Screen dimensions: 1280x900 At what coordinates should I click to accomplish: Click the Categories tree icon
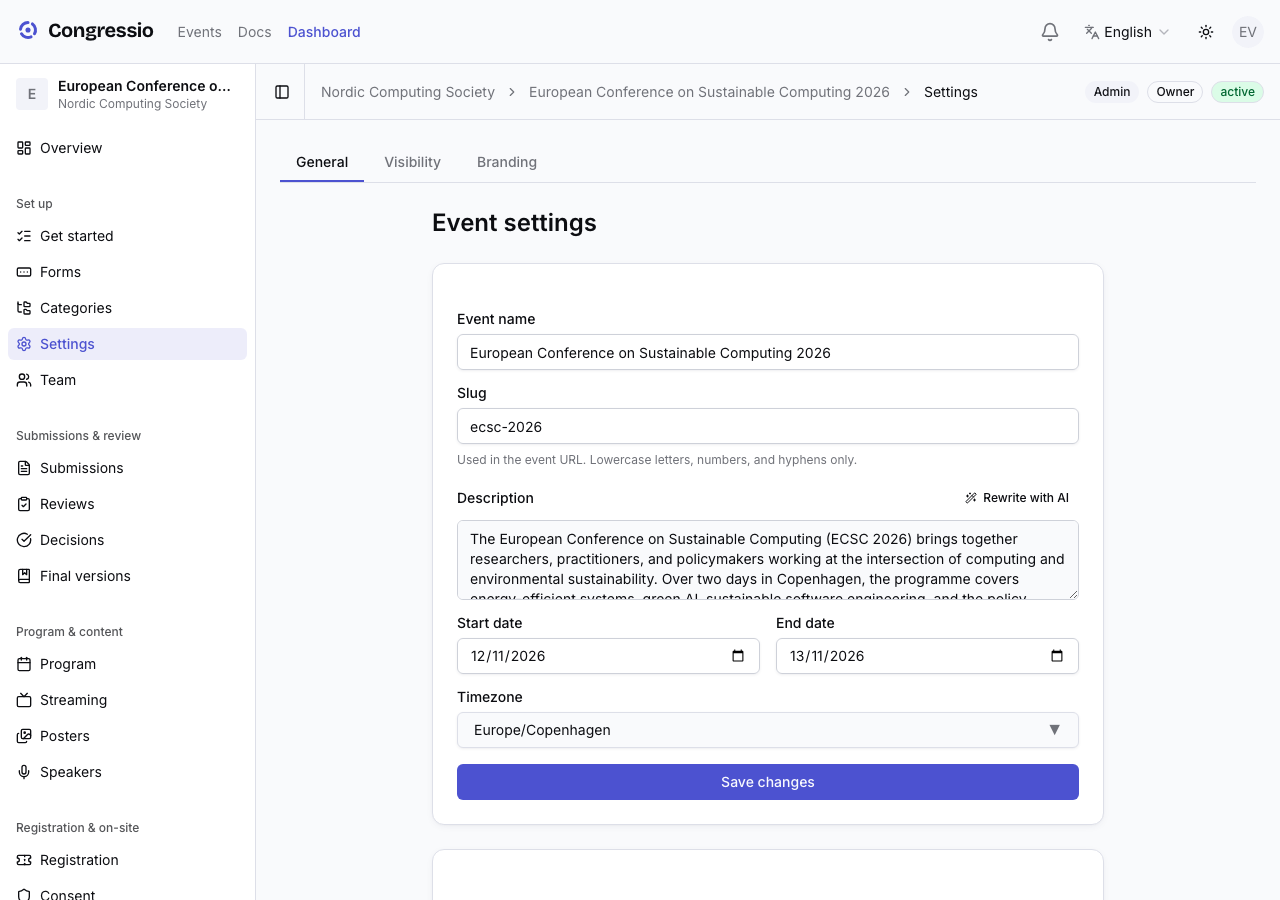click(x=24, y=308)
